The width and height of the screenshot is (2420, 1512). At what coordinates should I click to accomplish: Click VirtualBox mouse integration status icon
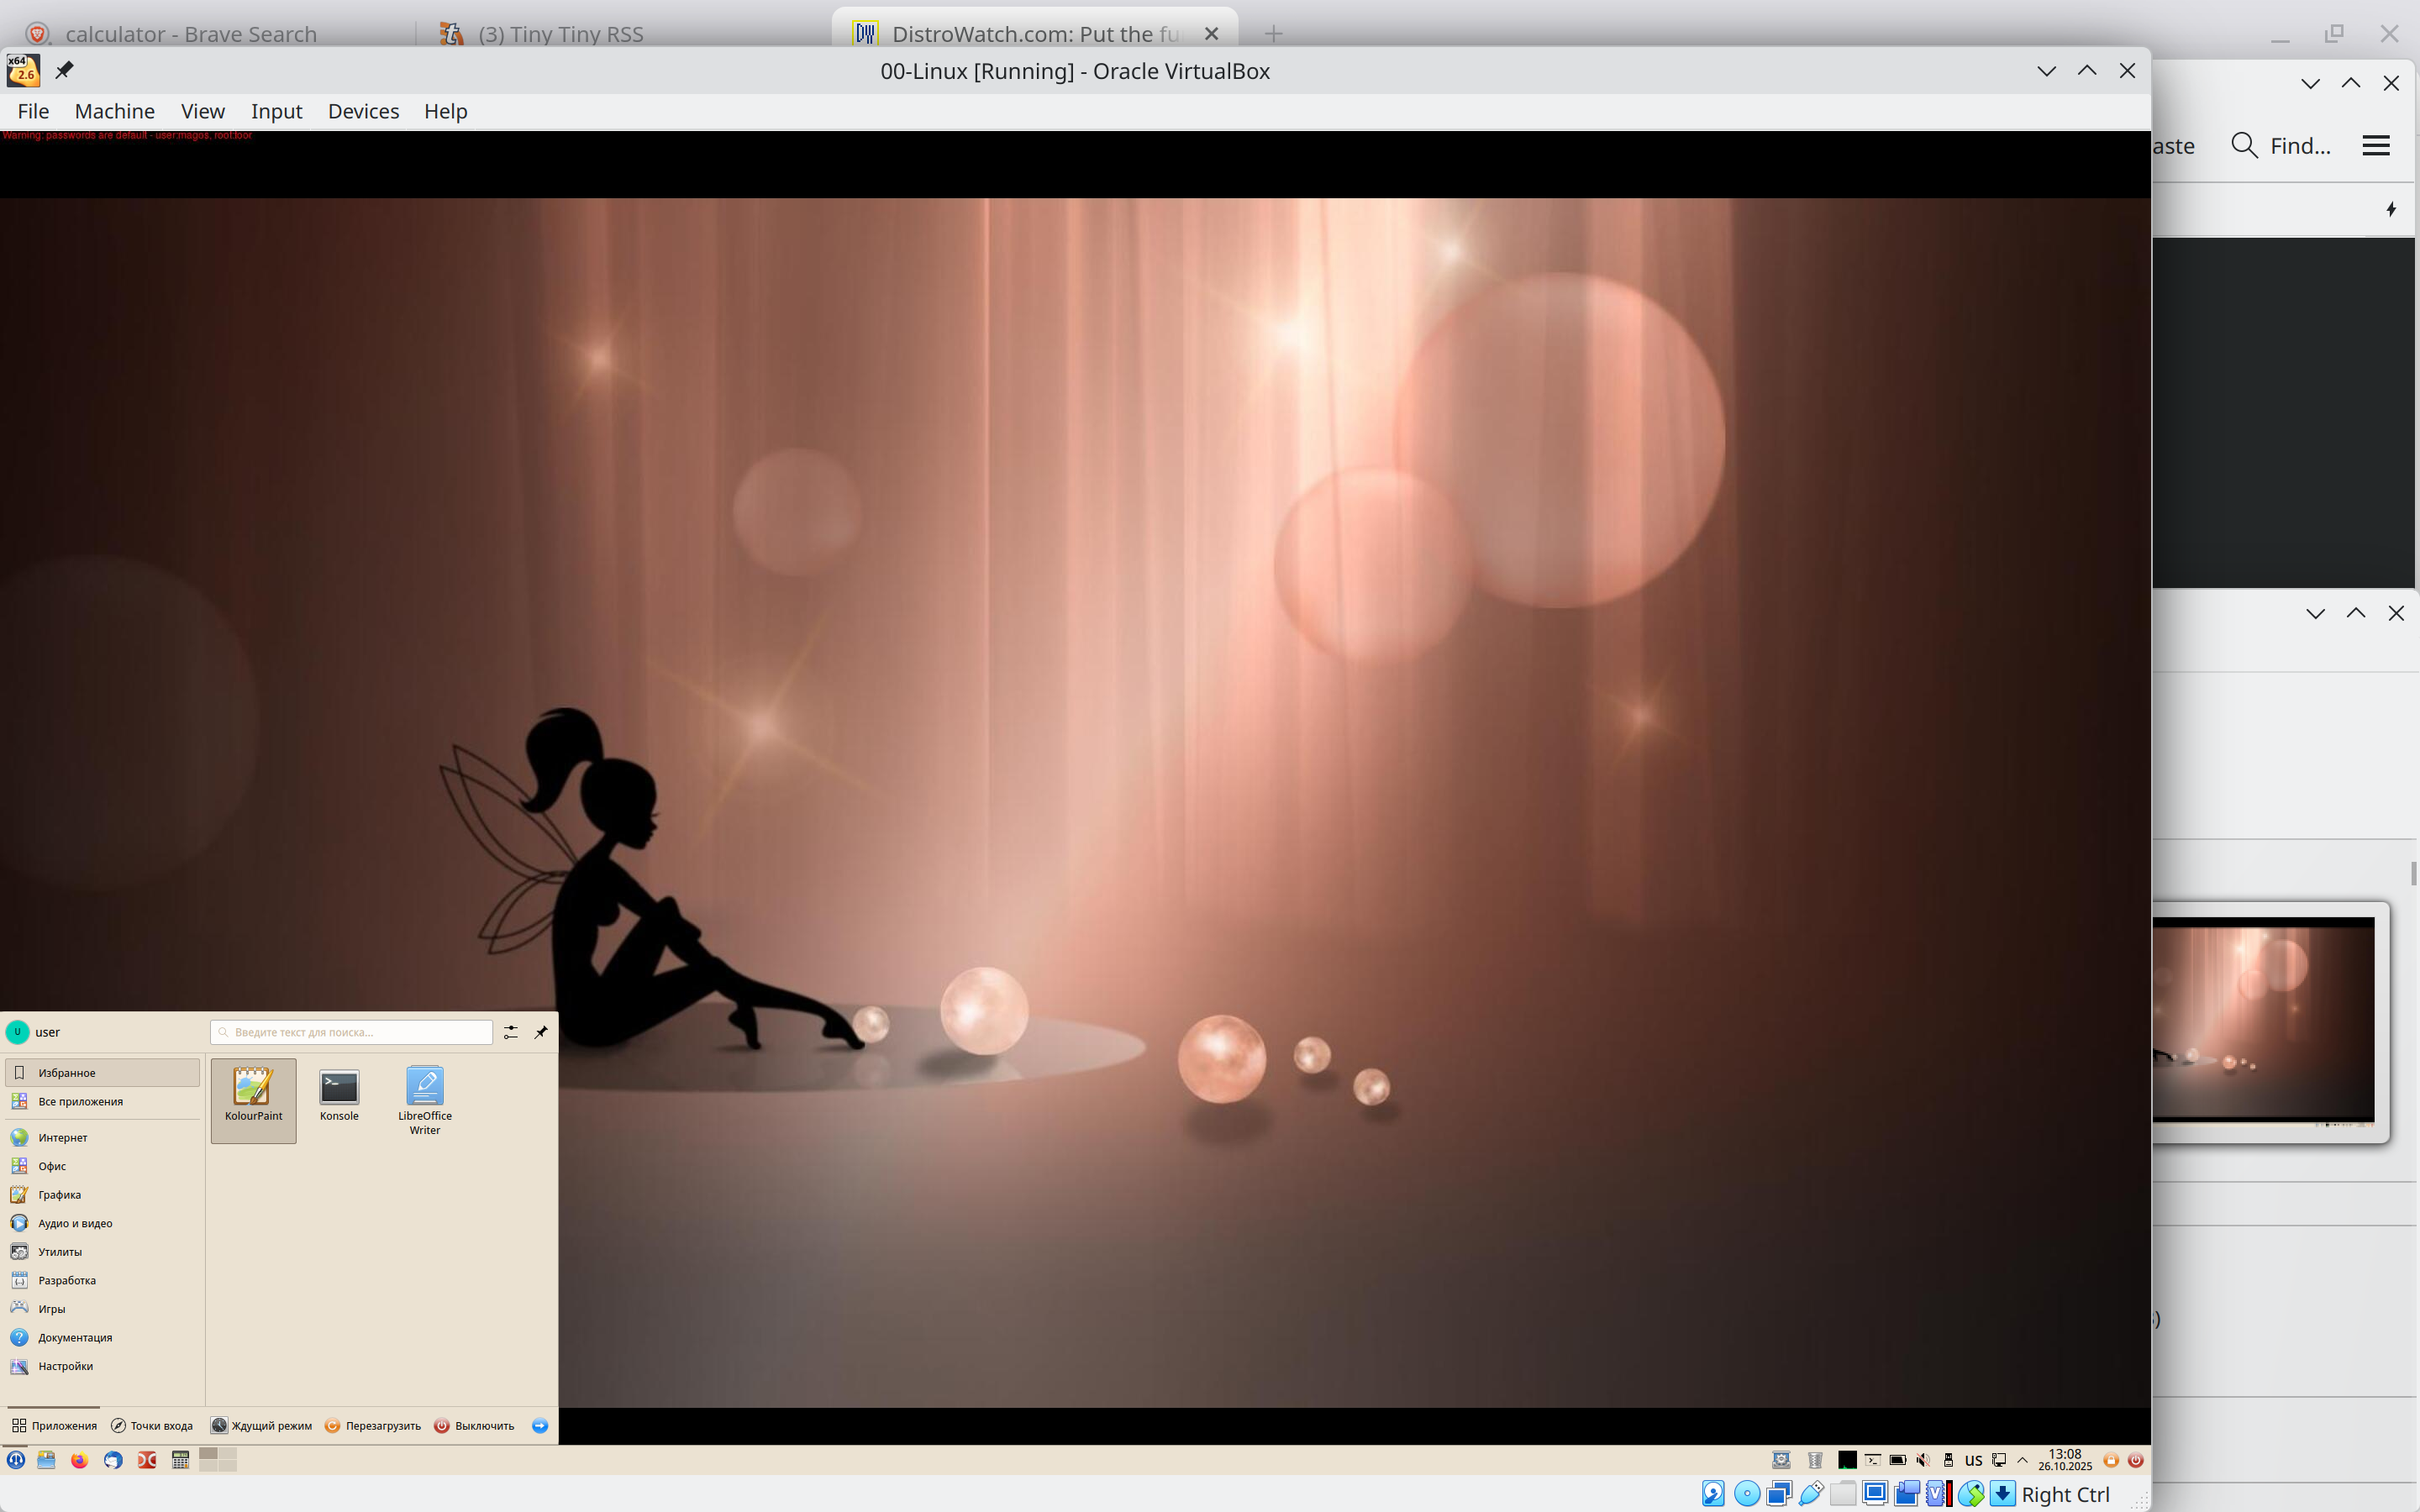point(1971,1494)
